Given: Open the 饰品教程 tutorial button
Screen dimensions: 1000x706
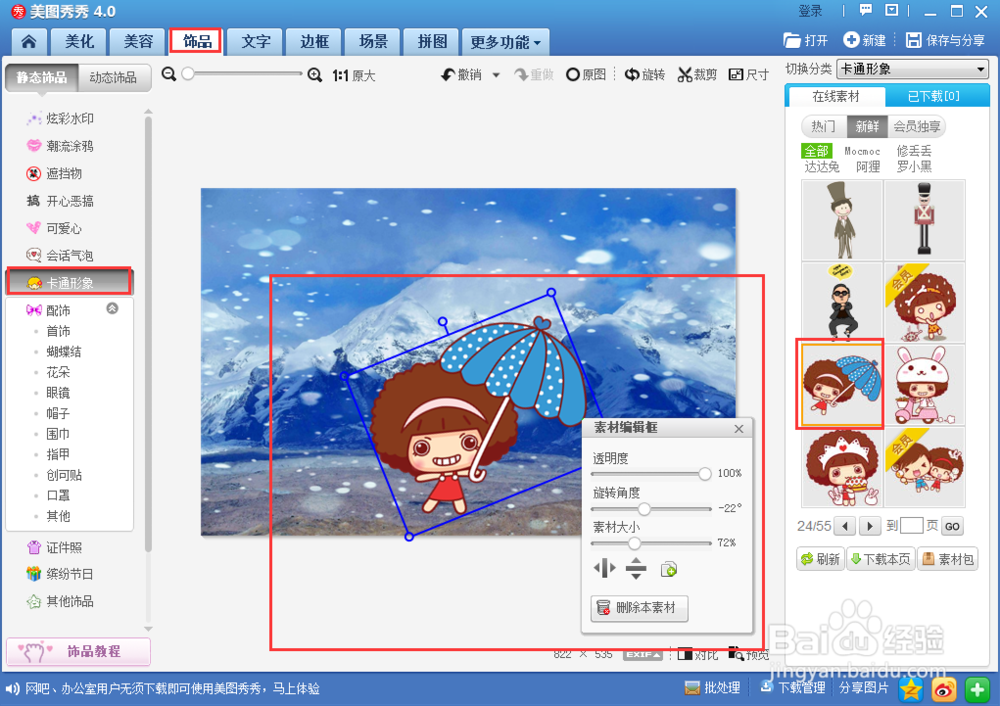Looking at the screenshot, I should click(x=78, y=651).
